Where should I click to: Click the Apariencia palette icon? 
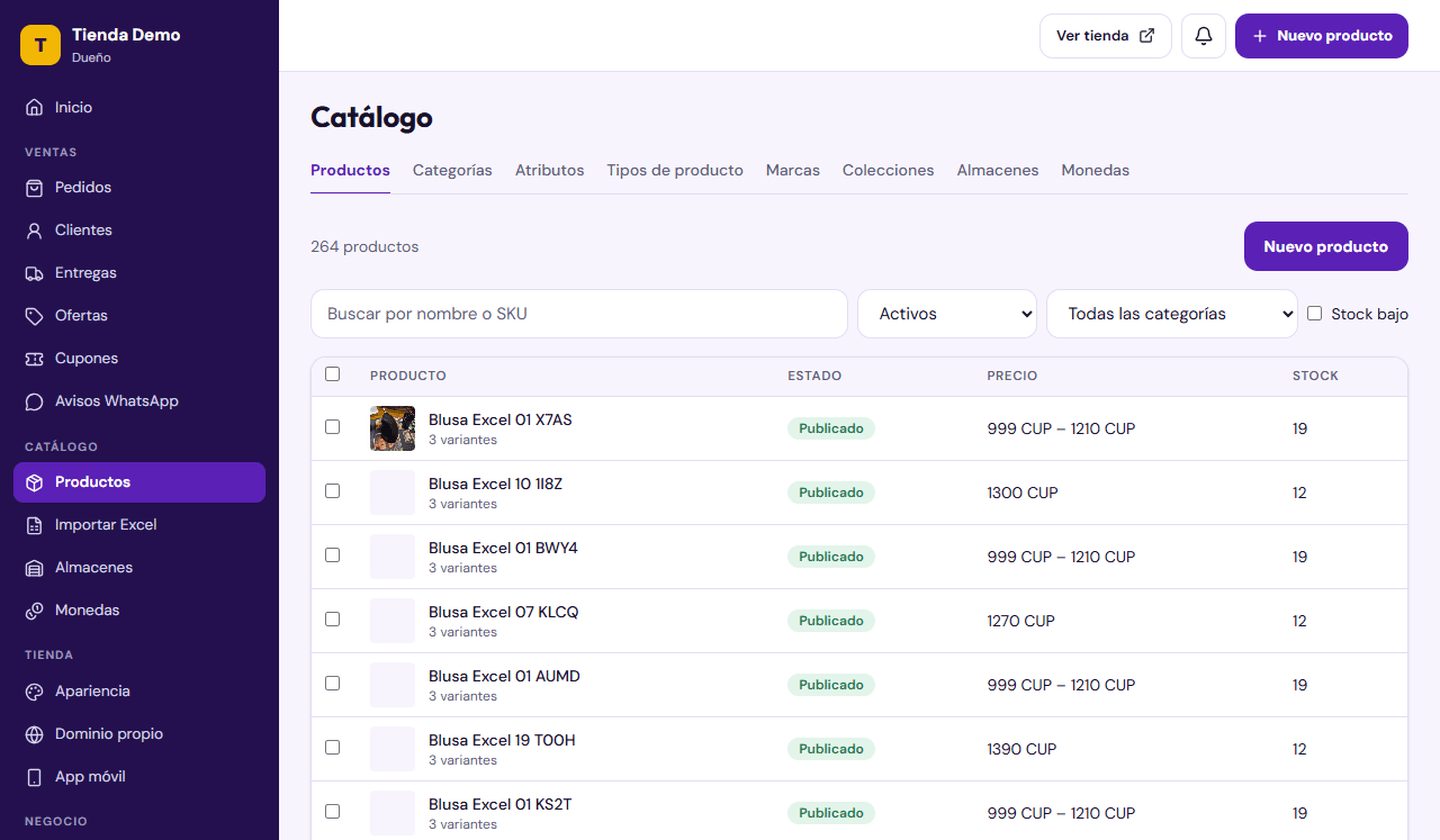pyautogui.click(x=35, y=691)
